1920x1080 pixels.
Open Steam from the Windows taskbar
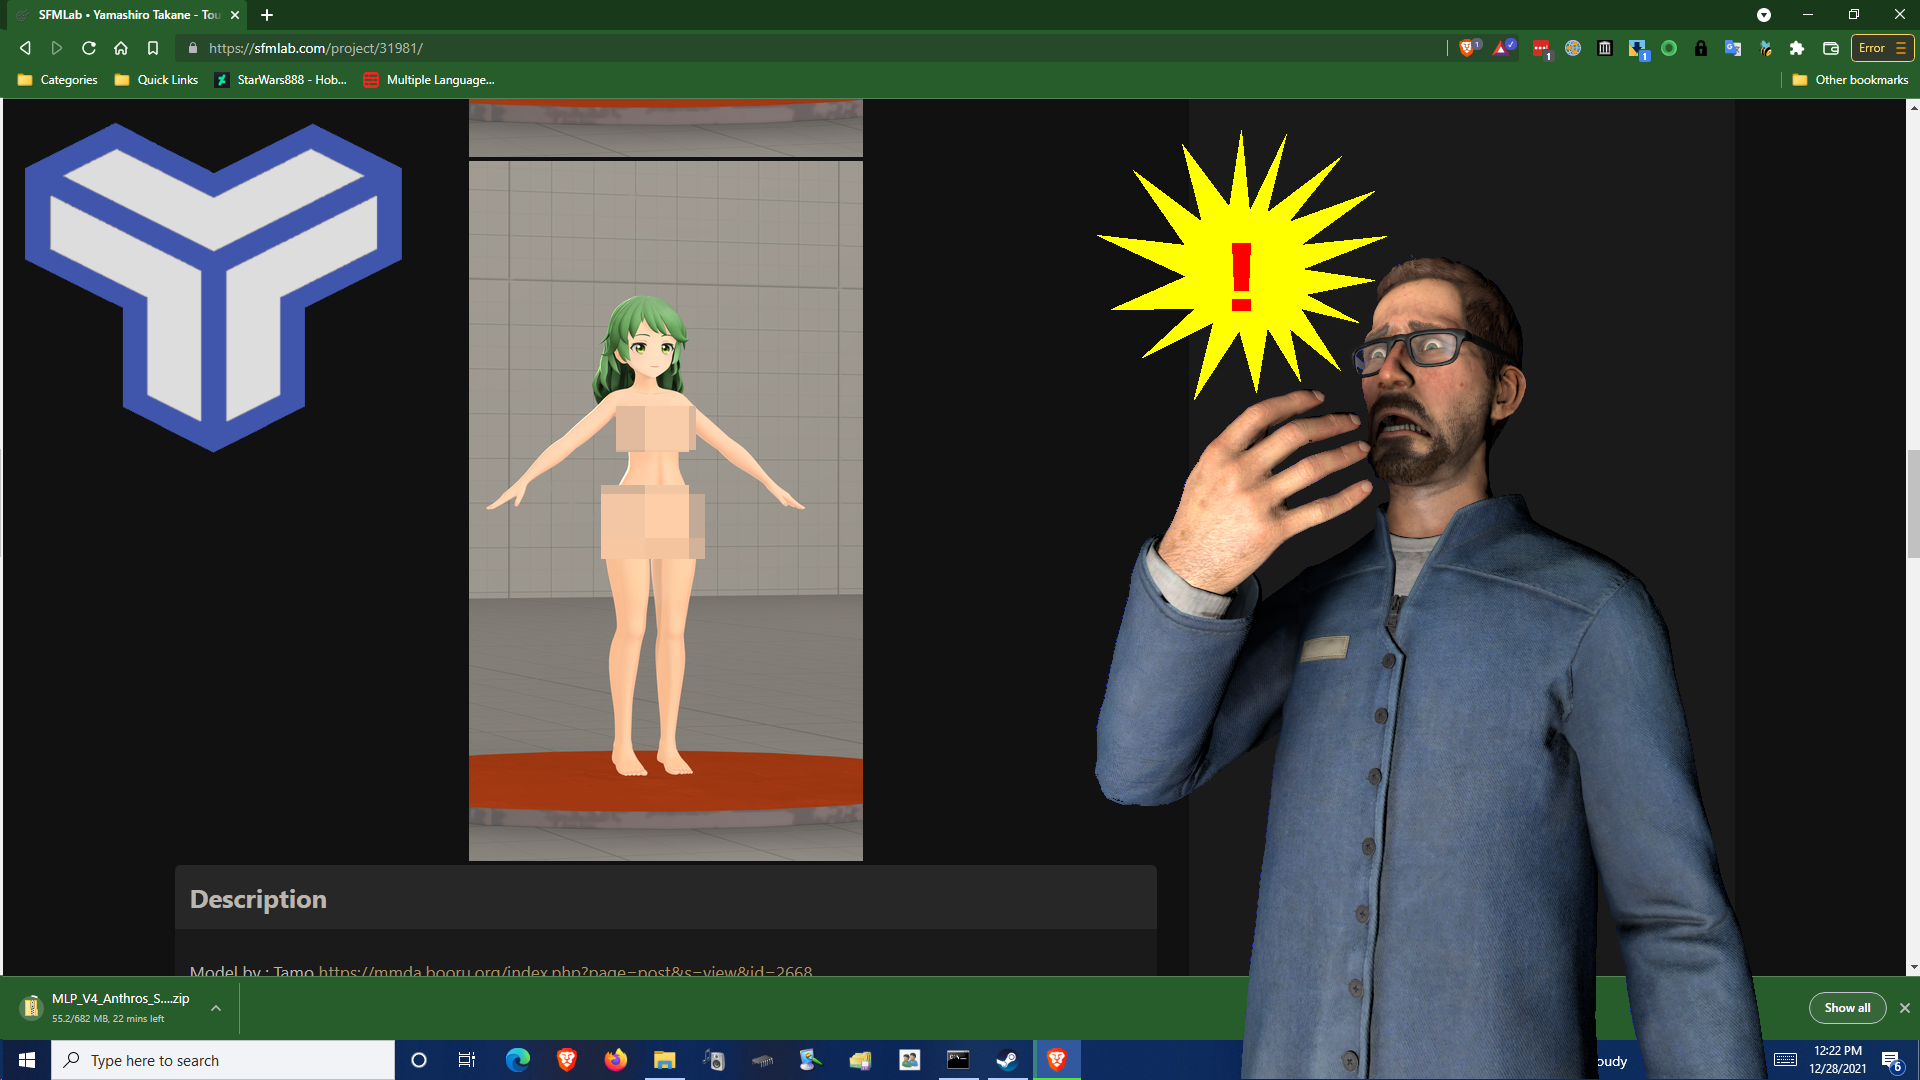tap(1007, 1060)
